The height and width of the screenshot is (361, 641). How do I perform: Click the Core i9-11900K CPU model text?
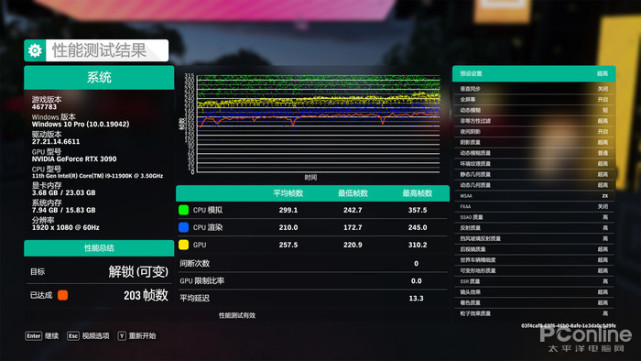coord(97,176)
